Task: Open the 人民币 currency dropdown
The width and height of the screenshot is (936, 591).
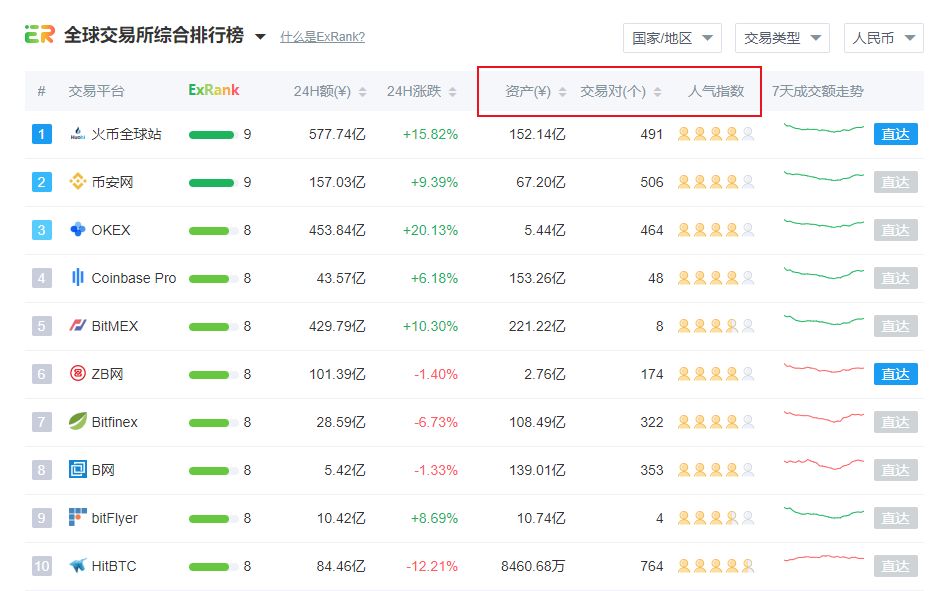Action: [883, 38]
